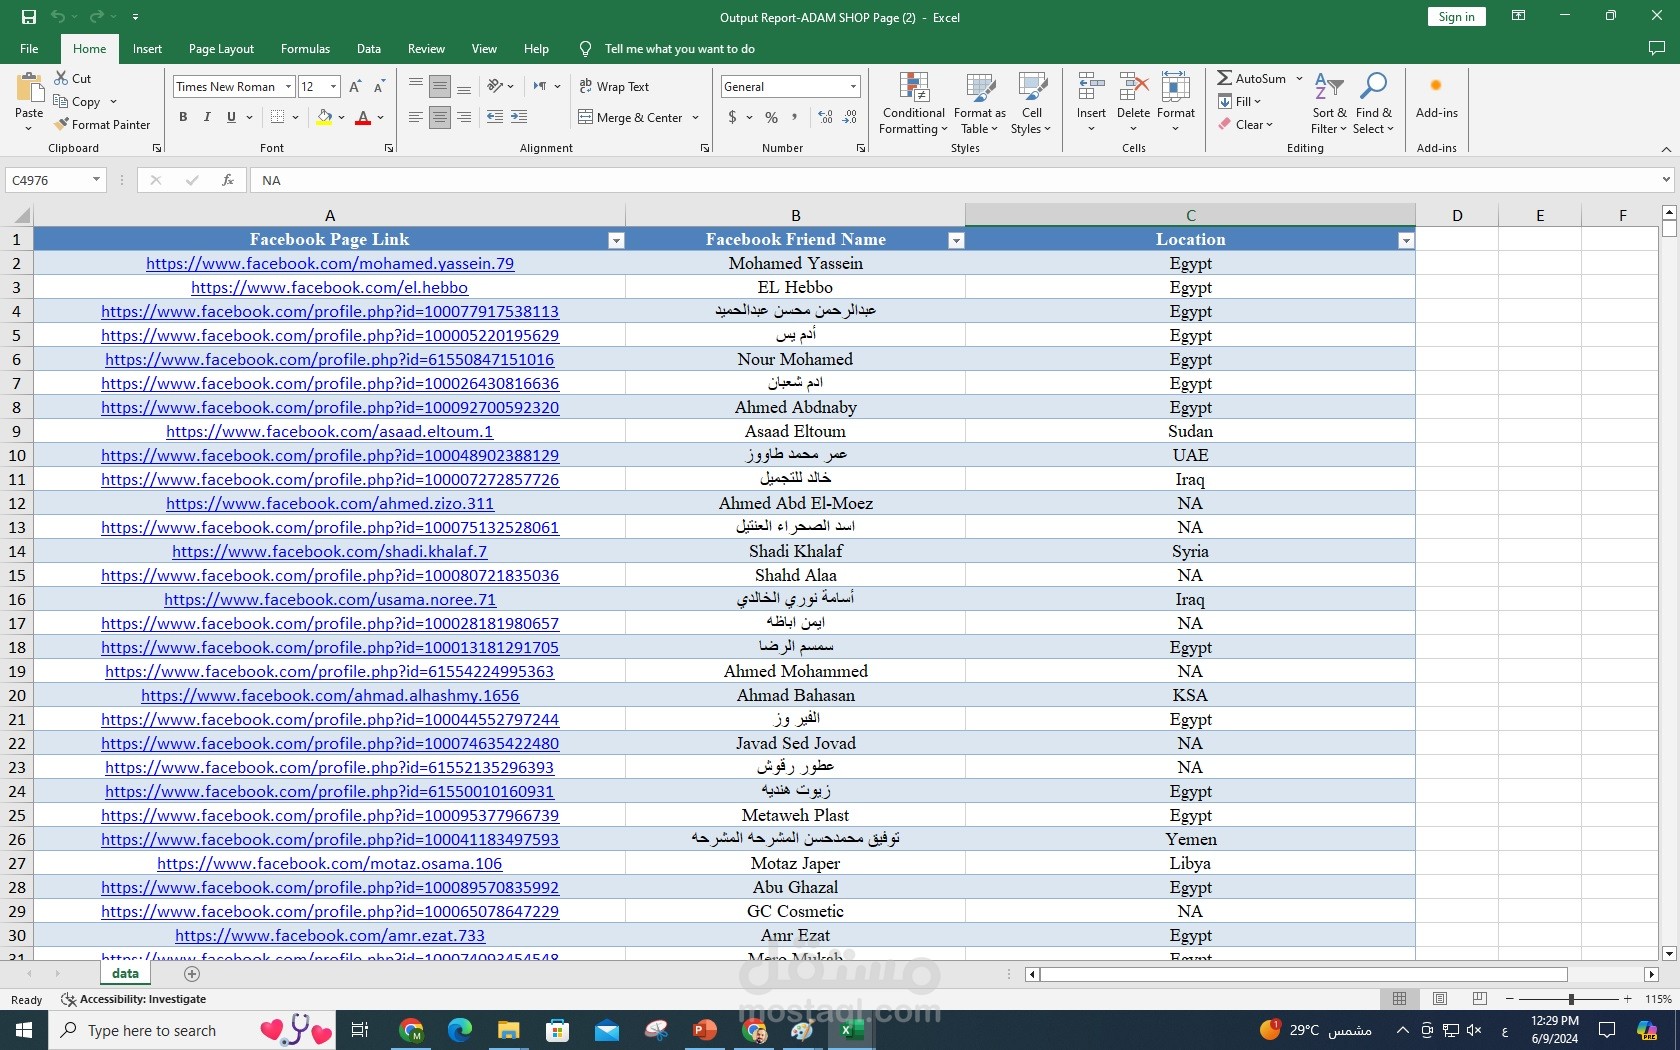Click the Delete cells icon

[1133, 88]
